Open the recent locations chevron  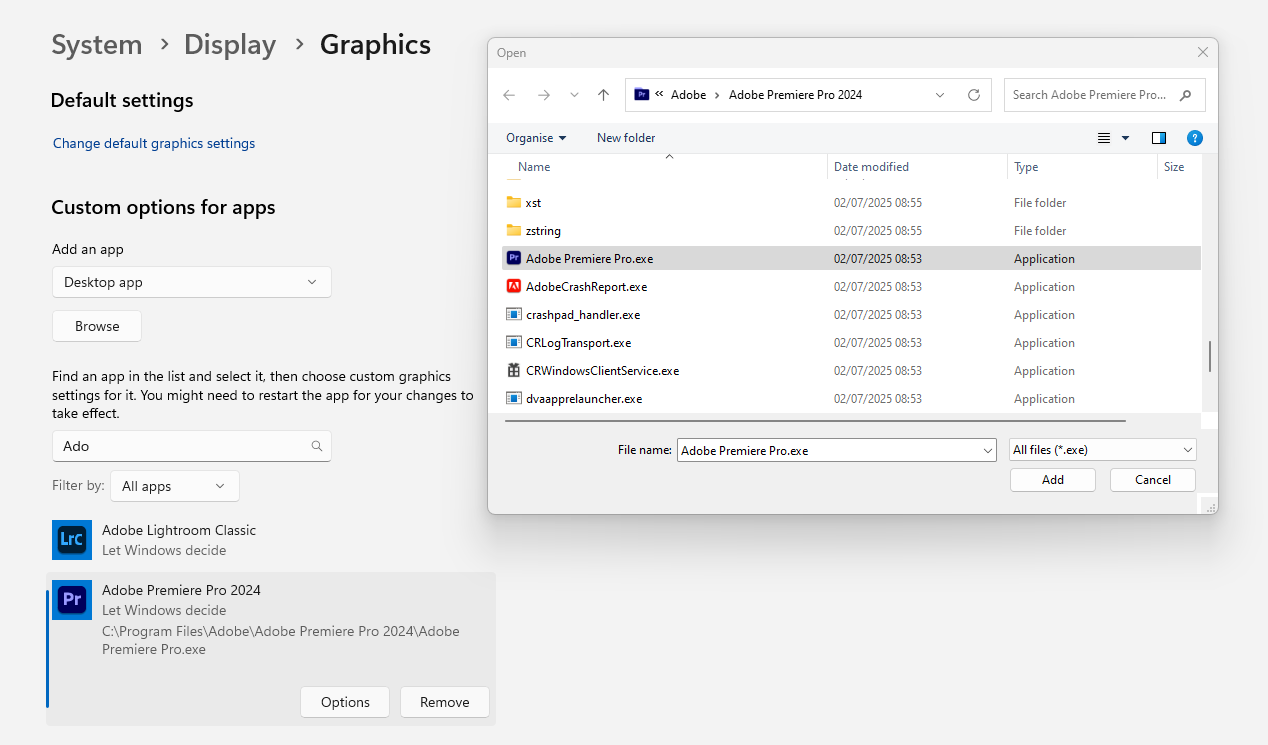tap(574, 95)
